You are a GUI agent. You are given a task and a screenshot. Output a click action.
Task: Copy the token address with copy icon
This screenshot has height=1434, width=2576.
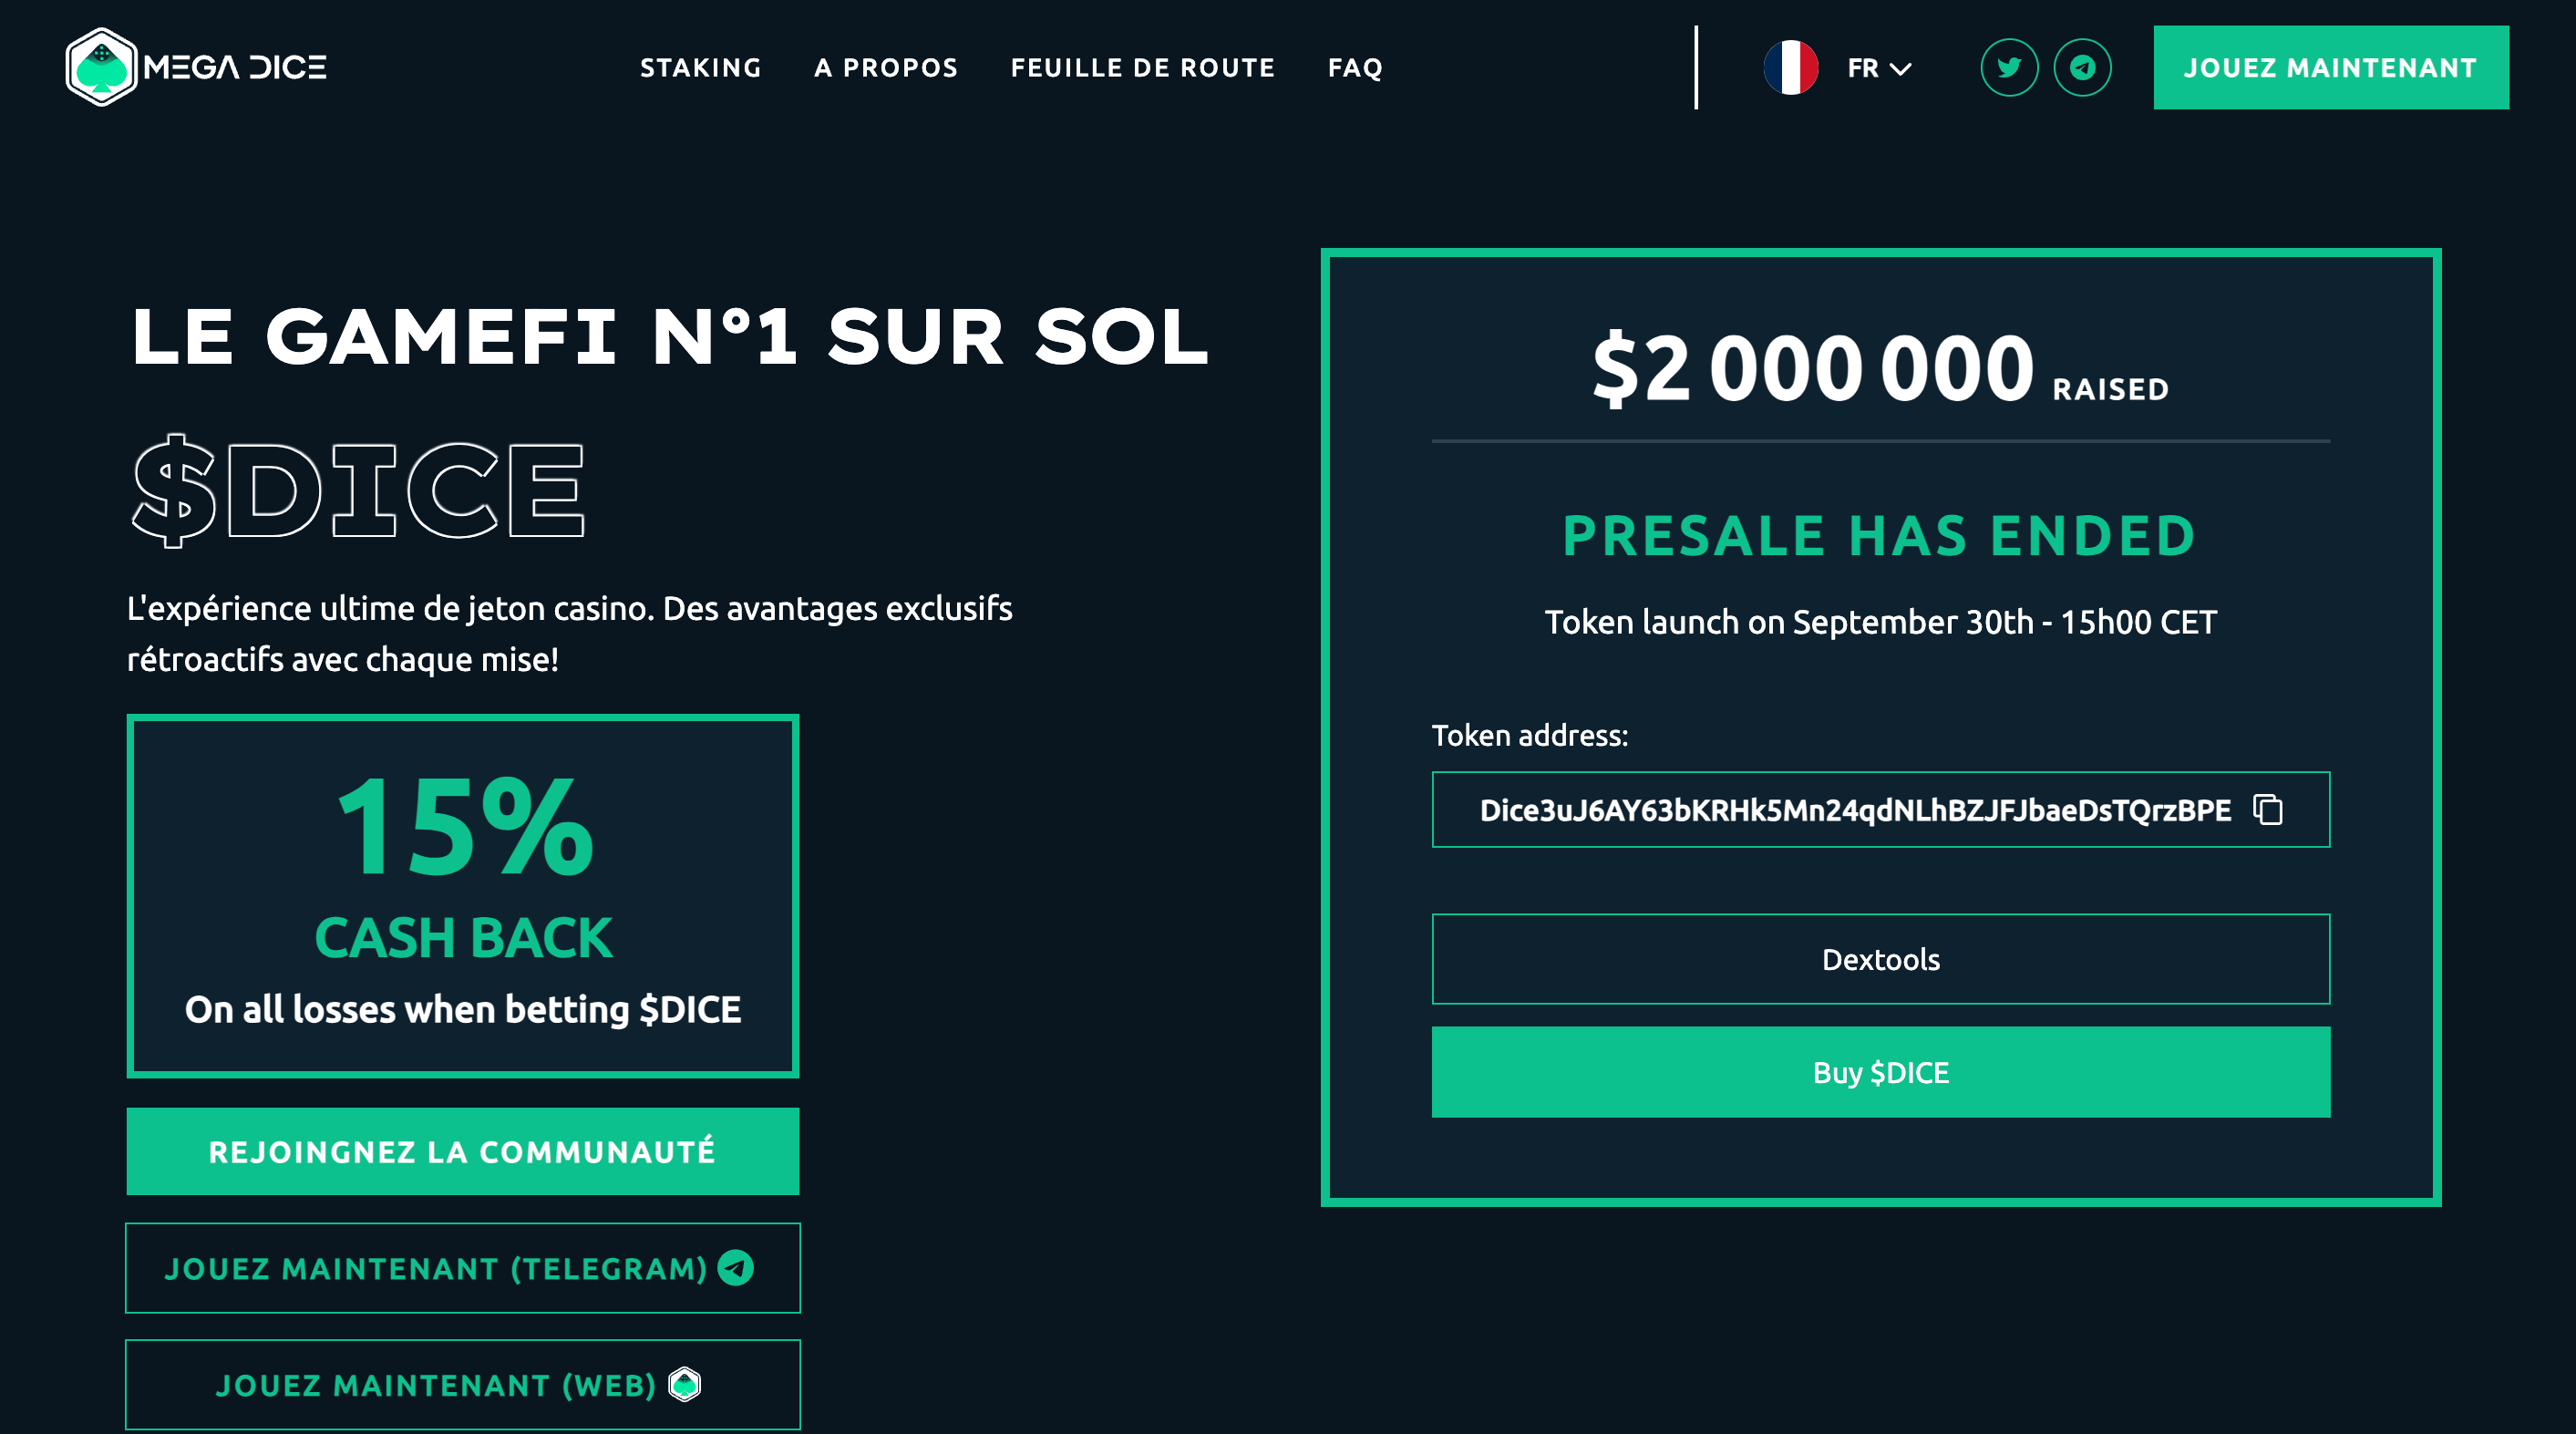pos(2267,809)
